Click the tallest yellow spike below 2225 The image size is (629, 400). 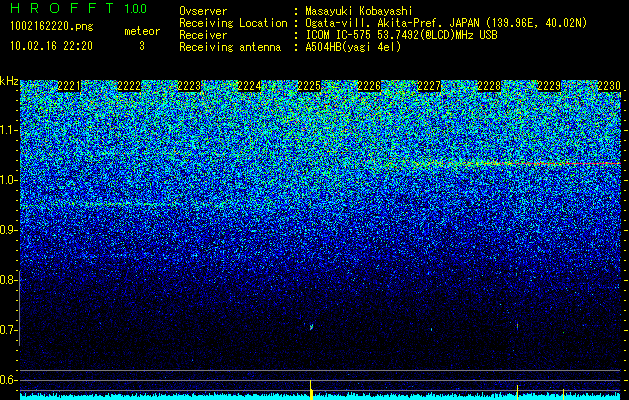[311, 389]
